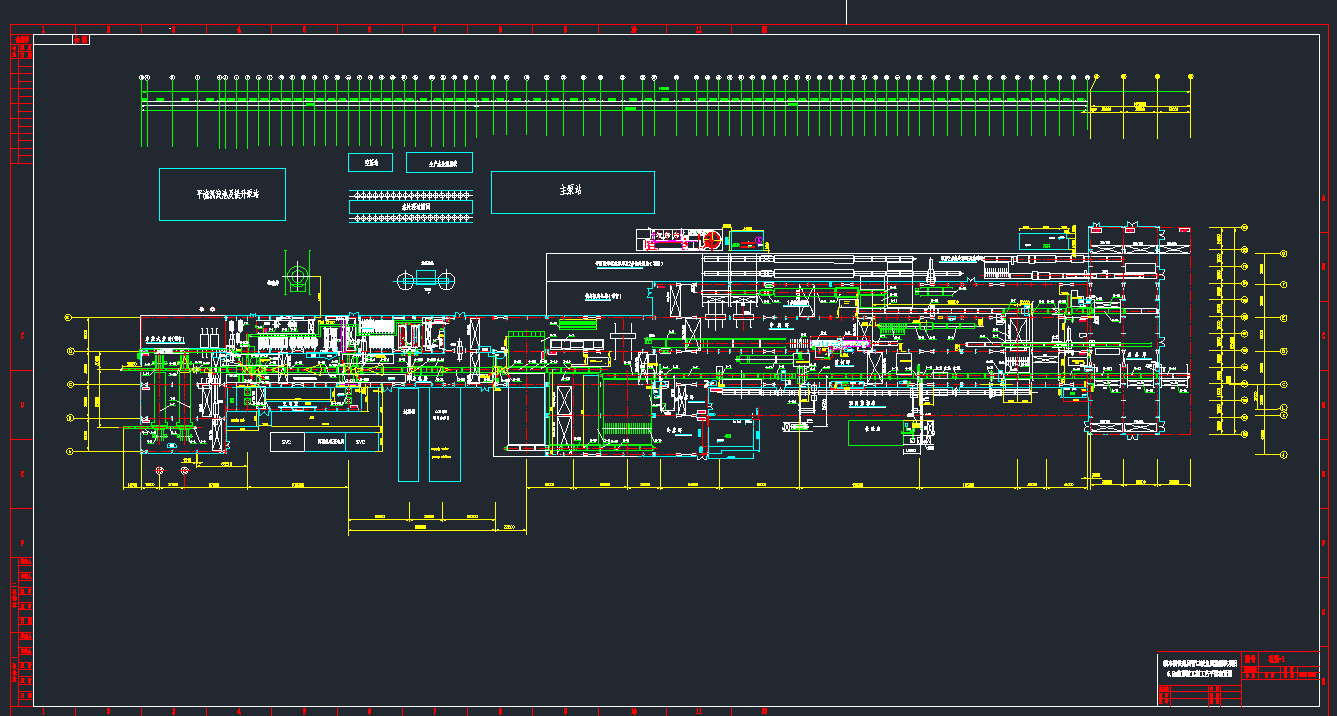The height and width of the screenshot is (716, 1337).
Task: Click the right SVC box
Action: click(362, 441)
